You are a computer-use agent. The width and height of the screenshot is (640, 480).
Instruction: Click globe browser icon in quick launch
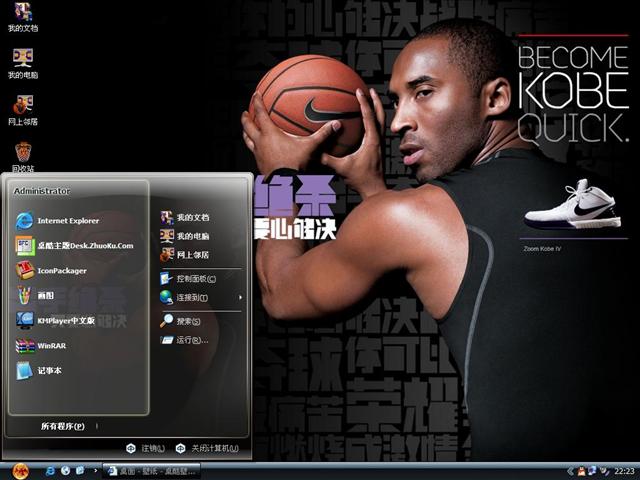coord(65,471)
